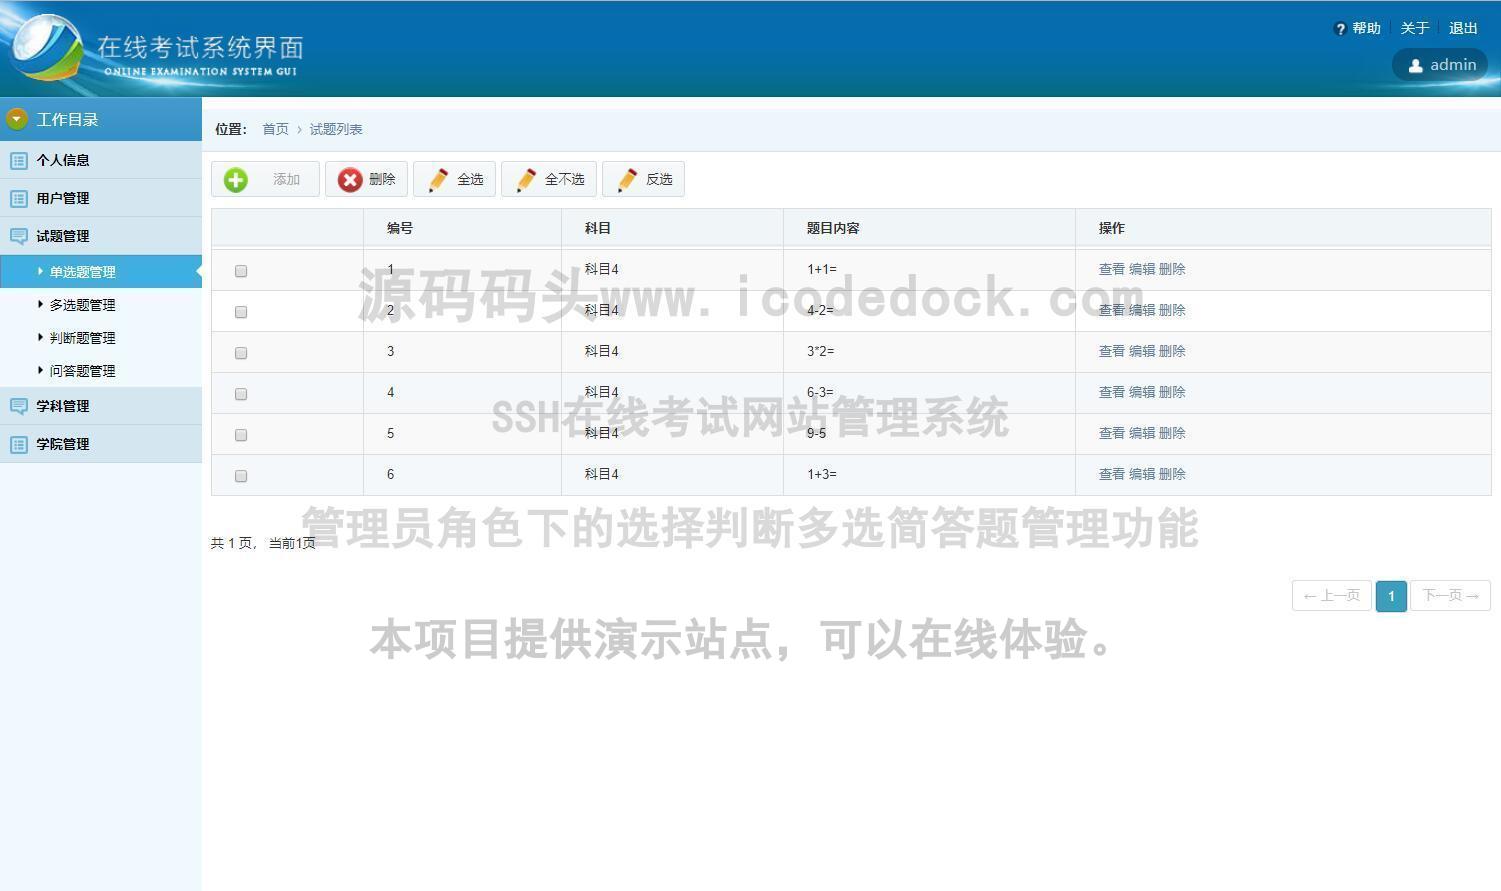This screenshot has width=1501, height=891.
Task: Click the 关于 link in header
Action: 1414,29
